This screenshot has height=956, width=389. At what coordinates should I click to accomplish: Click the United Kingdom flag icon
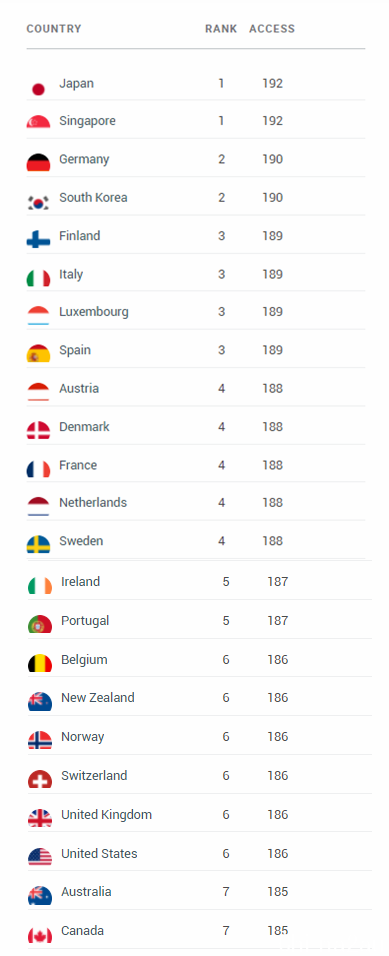tap(40, 818)
